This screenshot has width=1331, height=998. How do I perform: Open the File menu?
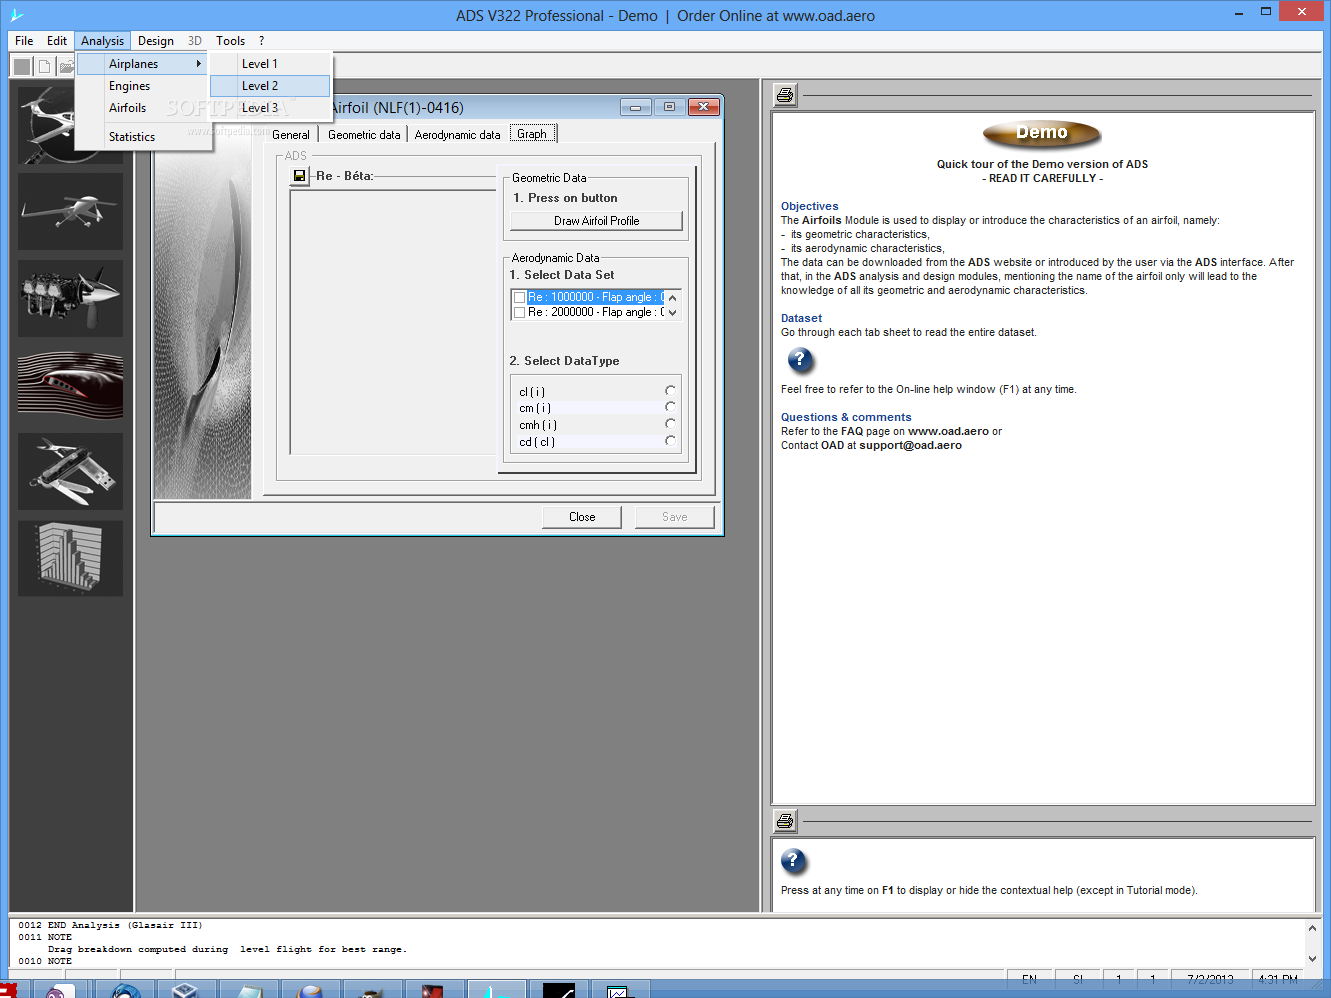click(x=24, y=41)
